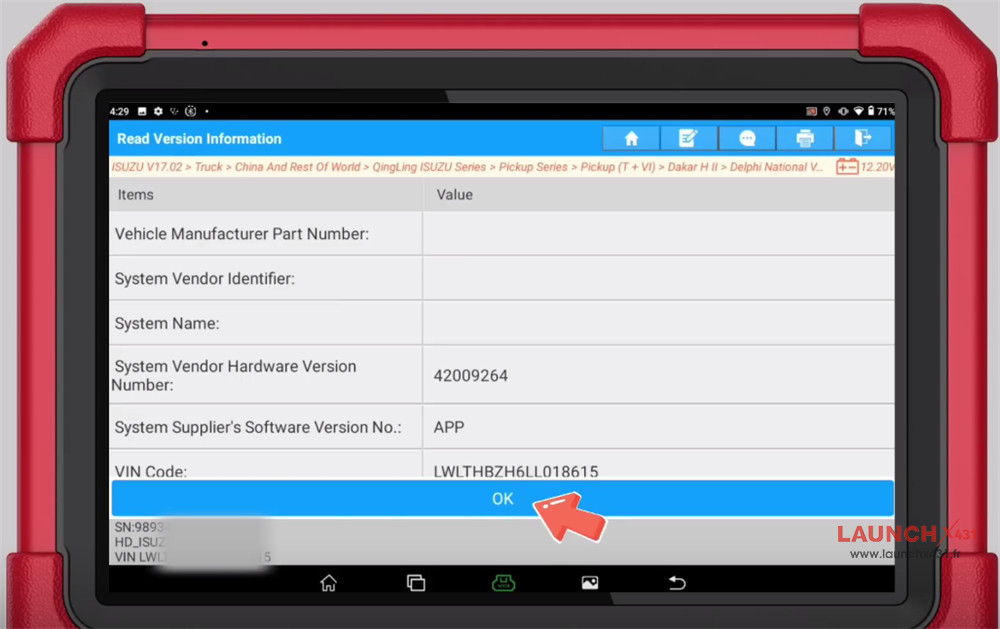Confirm with the OK button

(503, 498)
